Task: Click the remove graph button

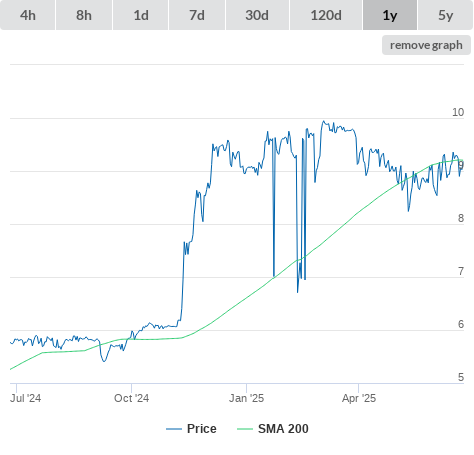Action: click(x=426, y=45)
